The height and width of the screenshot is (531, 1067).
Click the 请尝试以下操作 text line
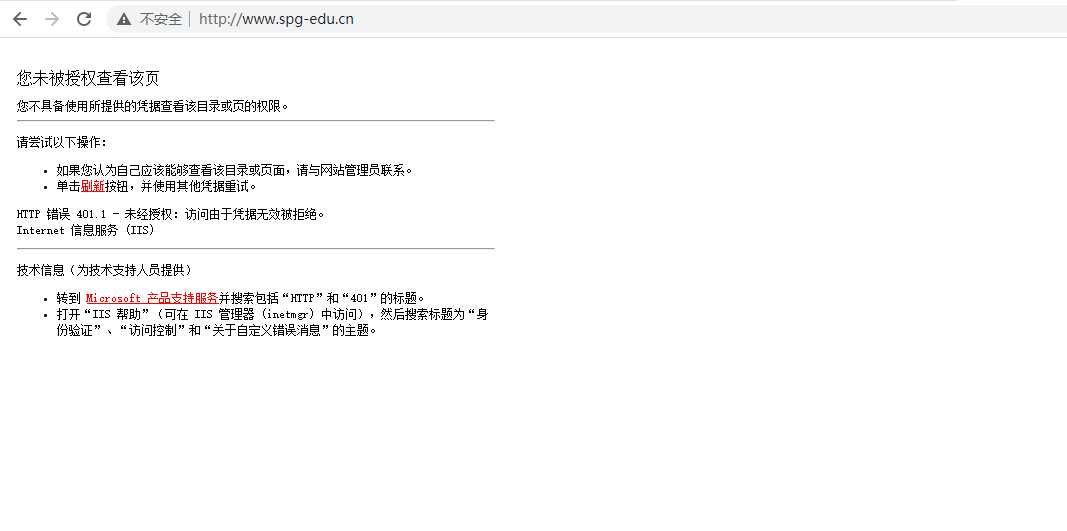tap(61, 142)
